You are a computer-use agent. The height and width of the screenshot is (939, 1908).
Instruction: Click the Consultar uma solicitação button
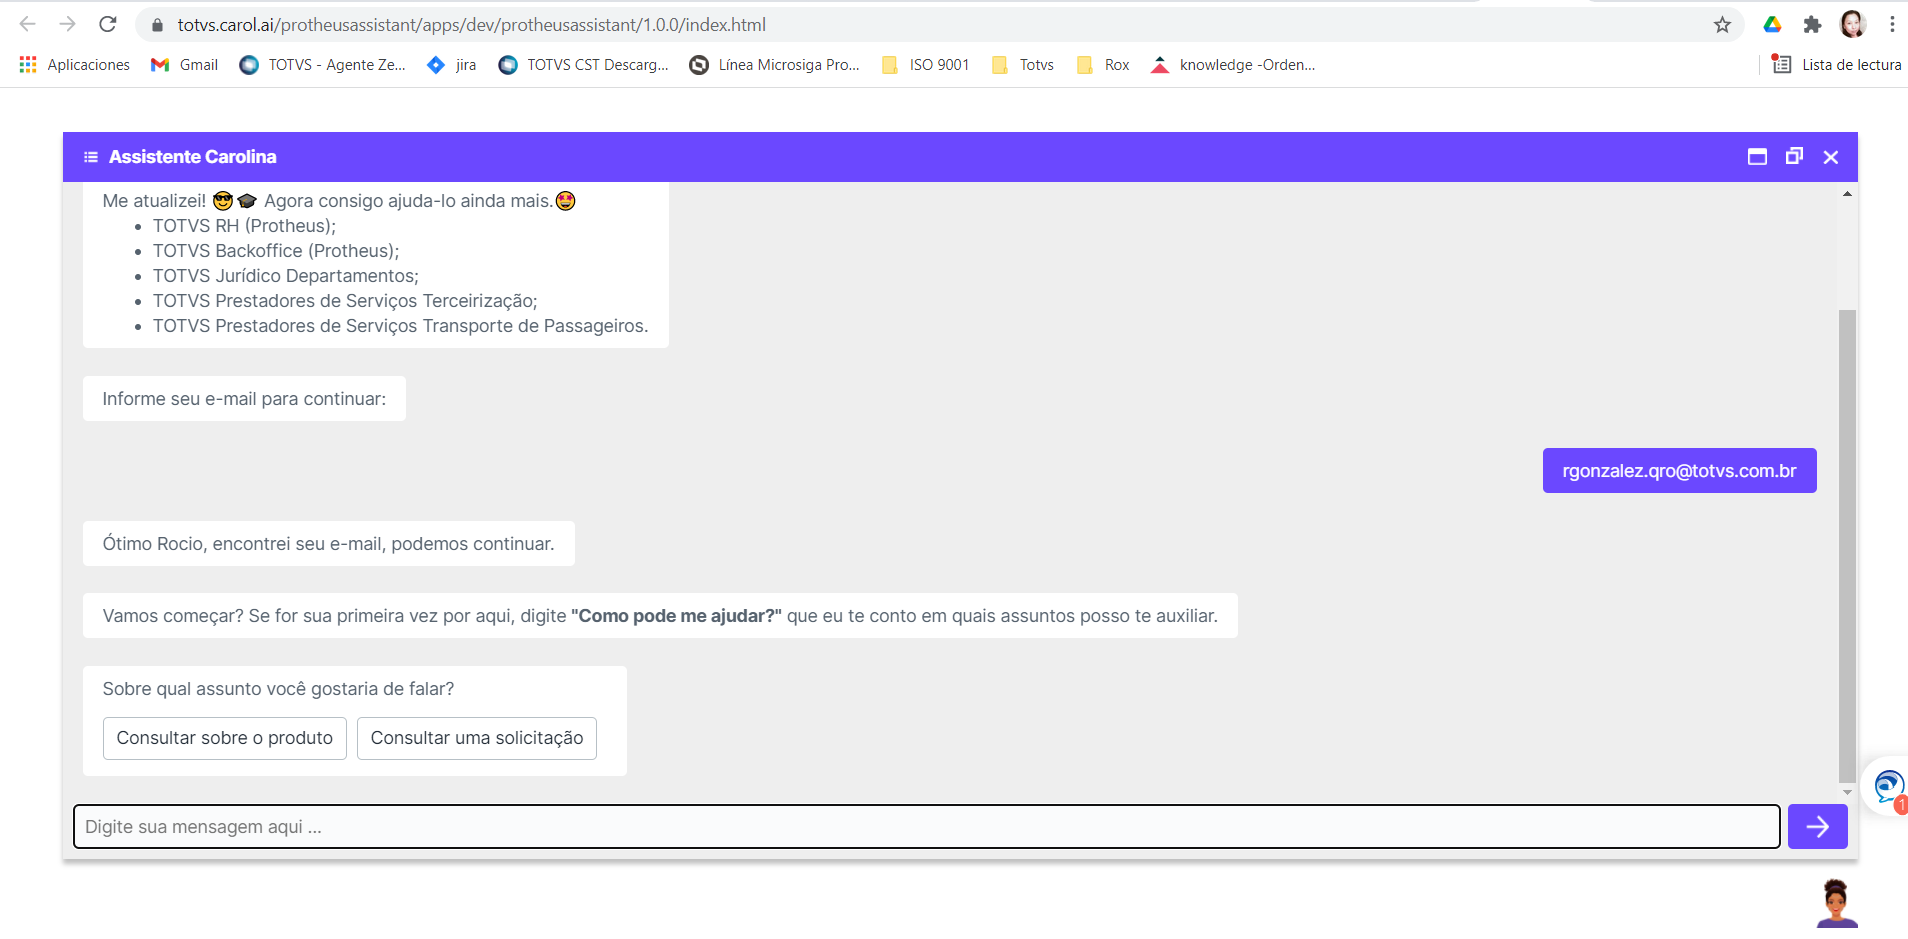(477, 738)
